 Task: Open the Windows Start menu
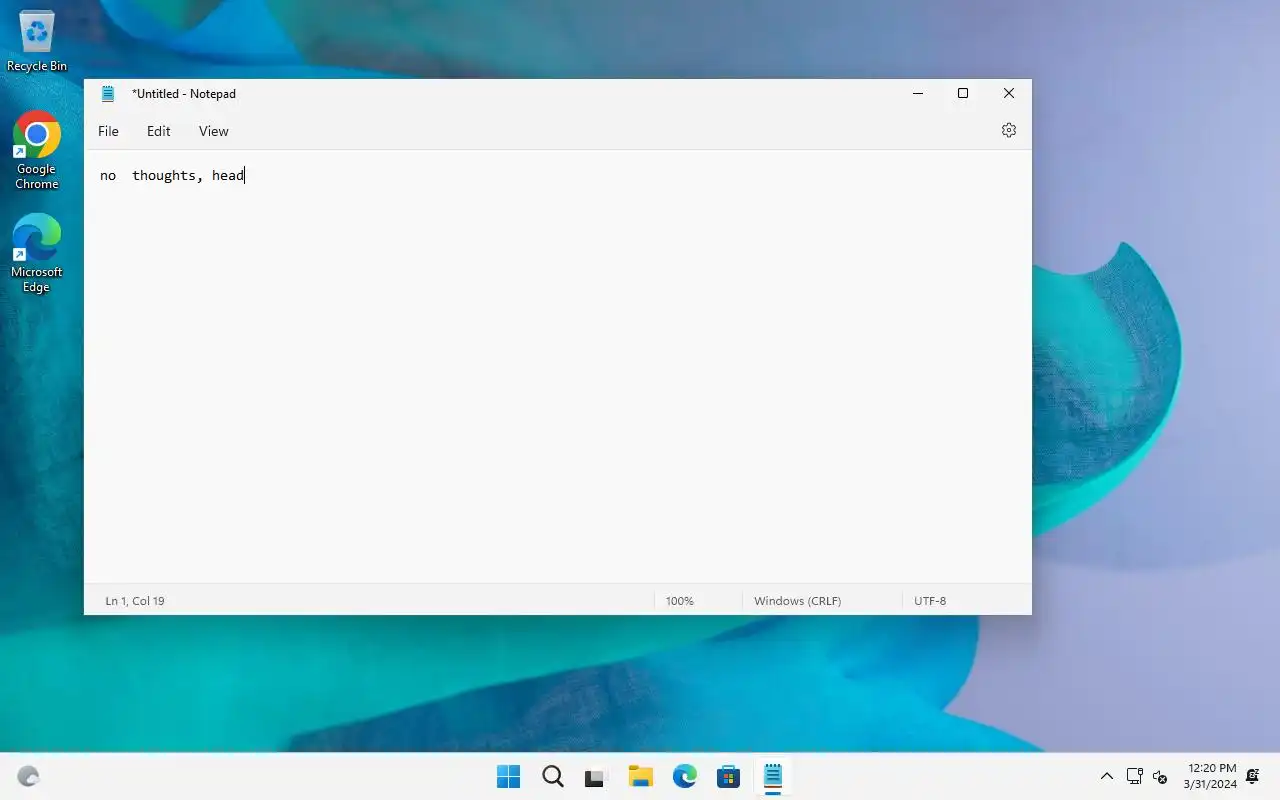point(508,776)
